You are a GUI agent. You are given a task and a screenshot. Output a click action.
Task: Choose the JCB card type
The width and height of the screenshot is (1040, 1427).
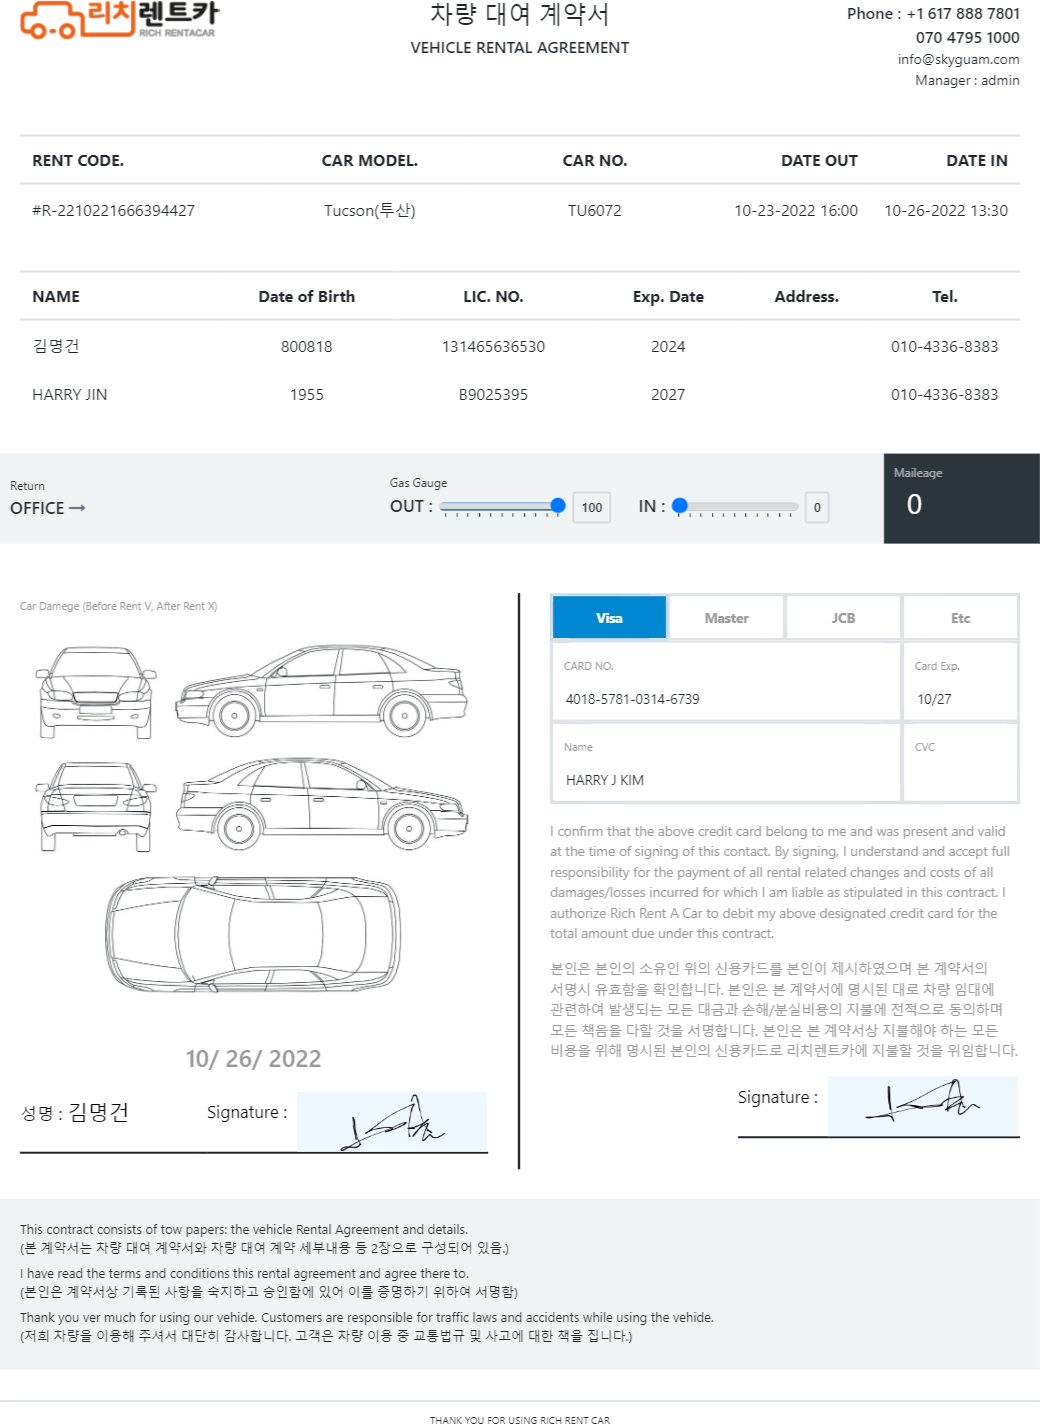843,618
